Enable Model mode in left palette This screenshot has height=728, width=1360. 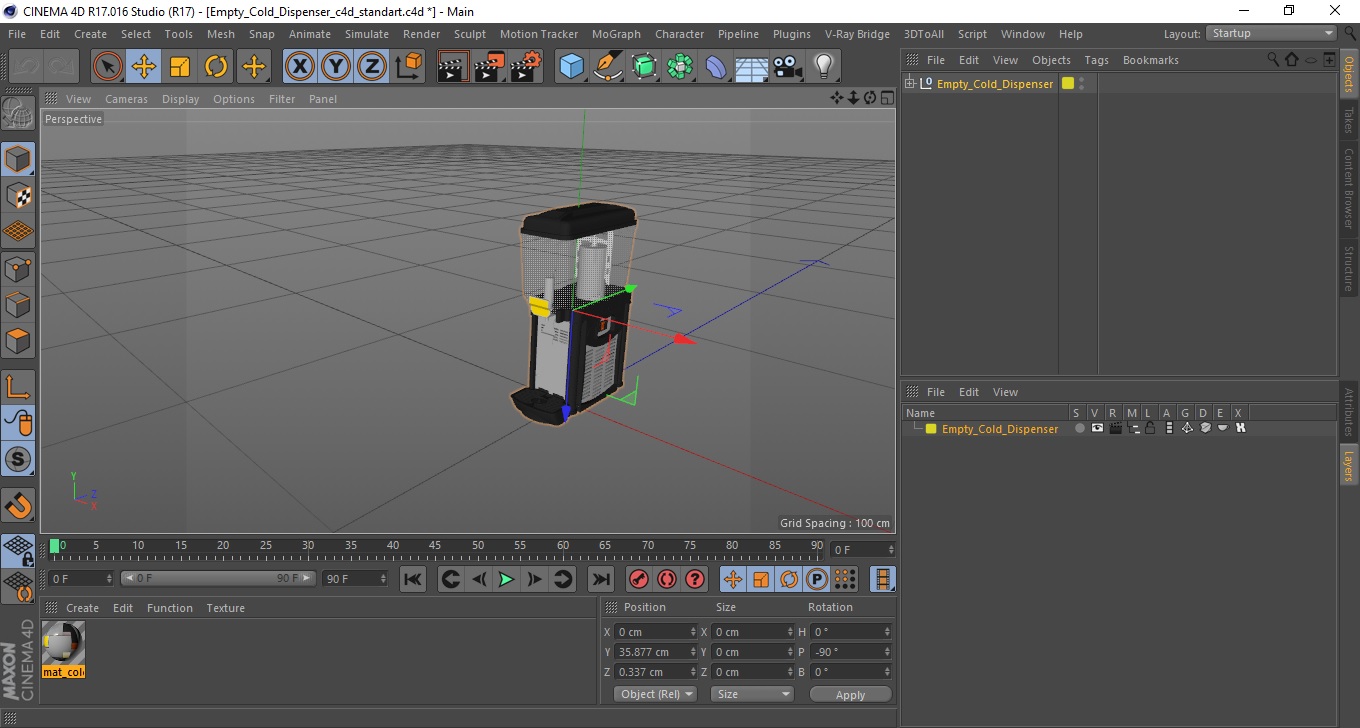18,159
